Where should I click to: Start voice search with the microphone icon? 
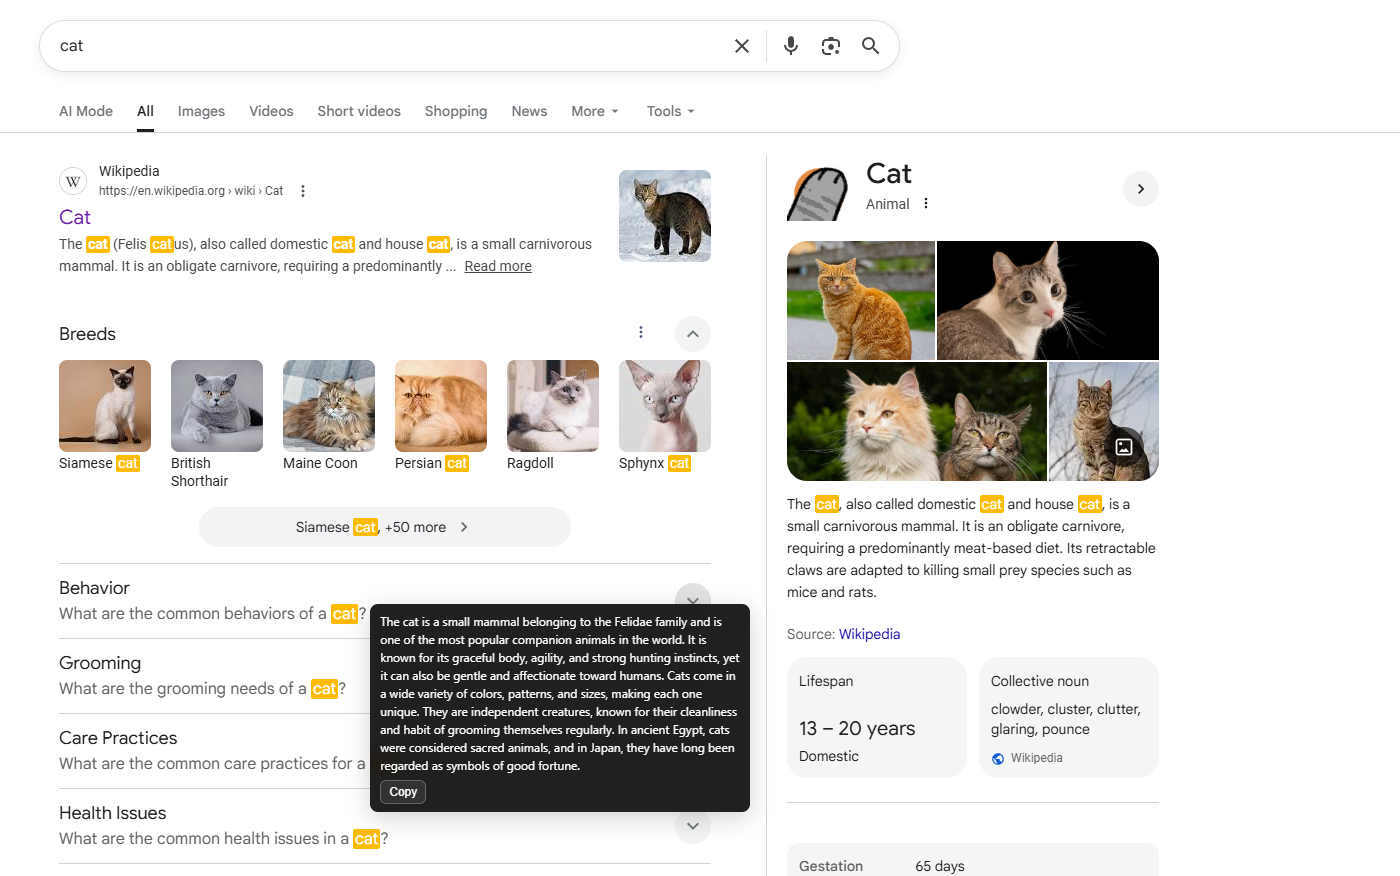[790, 45]
